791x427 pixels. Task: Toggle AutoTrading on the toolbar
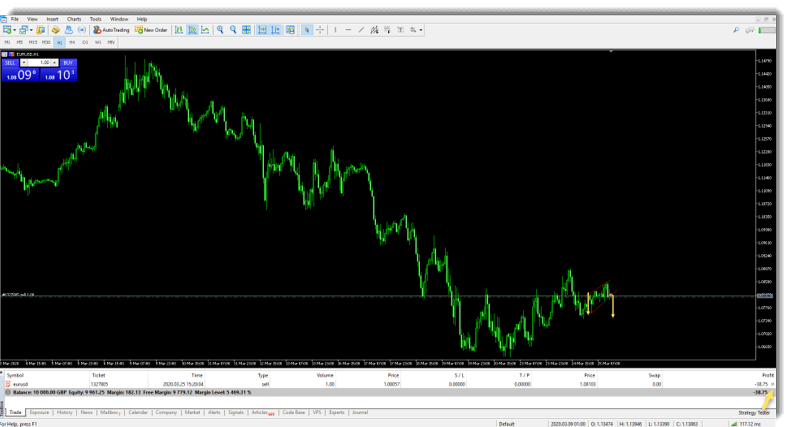click(x=110, y=30)
